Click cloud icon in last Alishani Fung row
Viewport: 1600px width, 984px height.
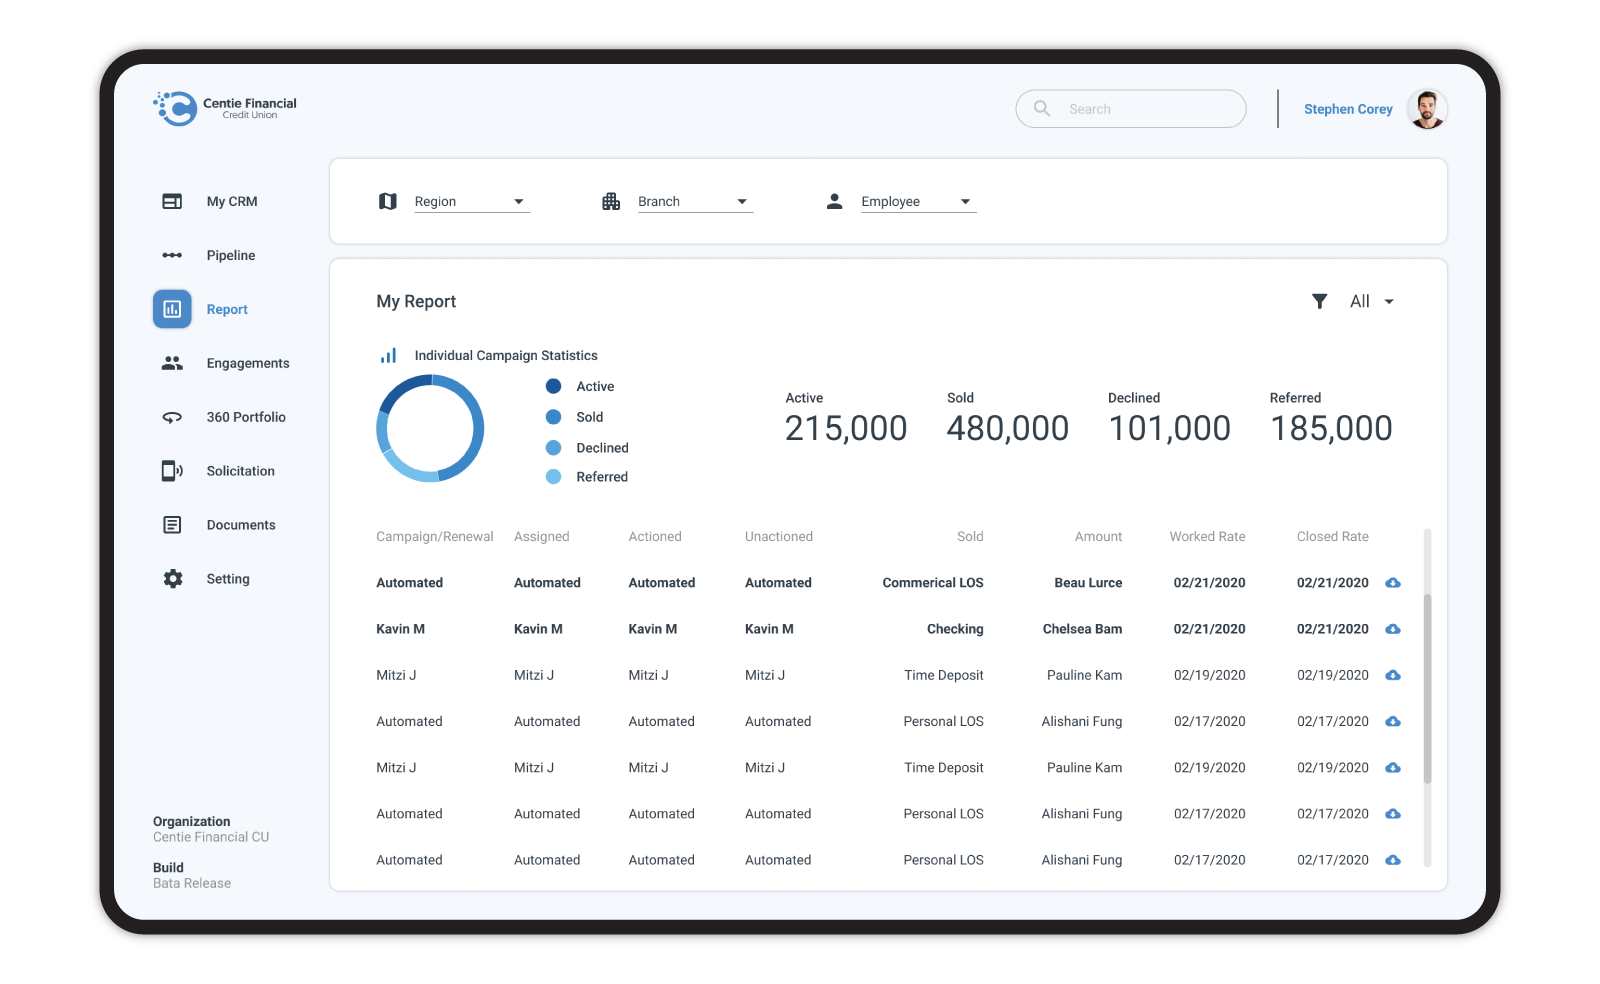[x=1393, y=860]
